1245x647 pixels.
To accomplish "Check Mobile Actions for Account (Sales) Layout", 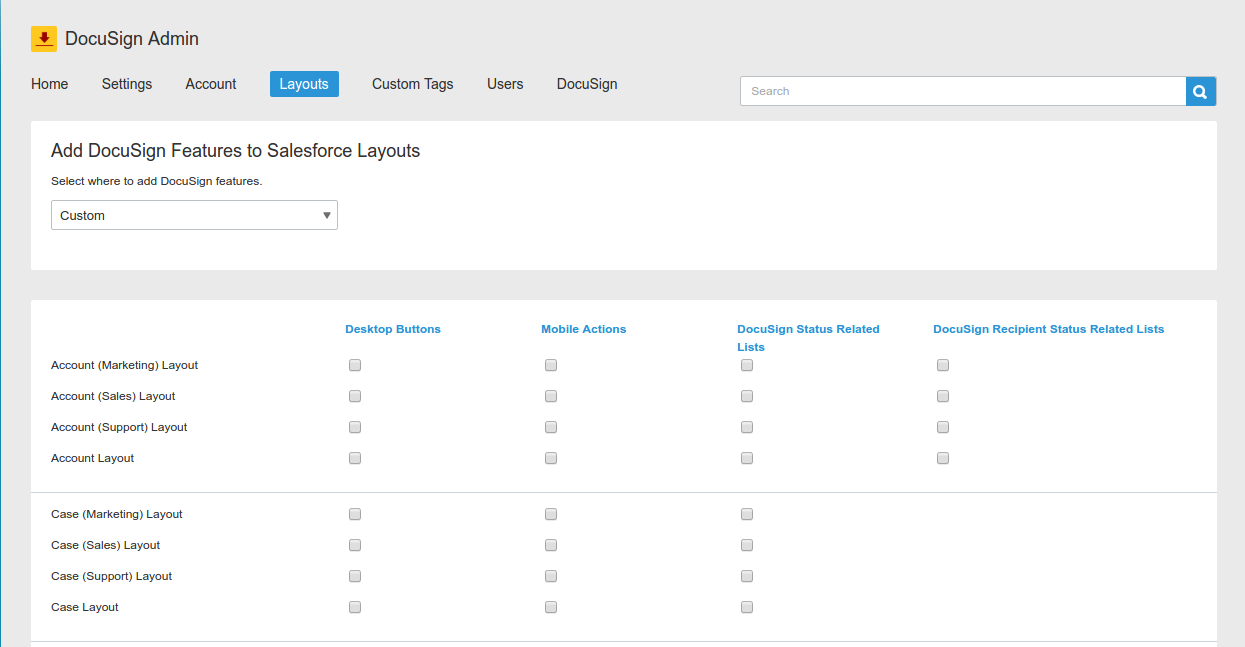I will [x=551, y=396].
